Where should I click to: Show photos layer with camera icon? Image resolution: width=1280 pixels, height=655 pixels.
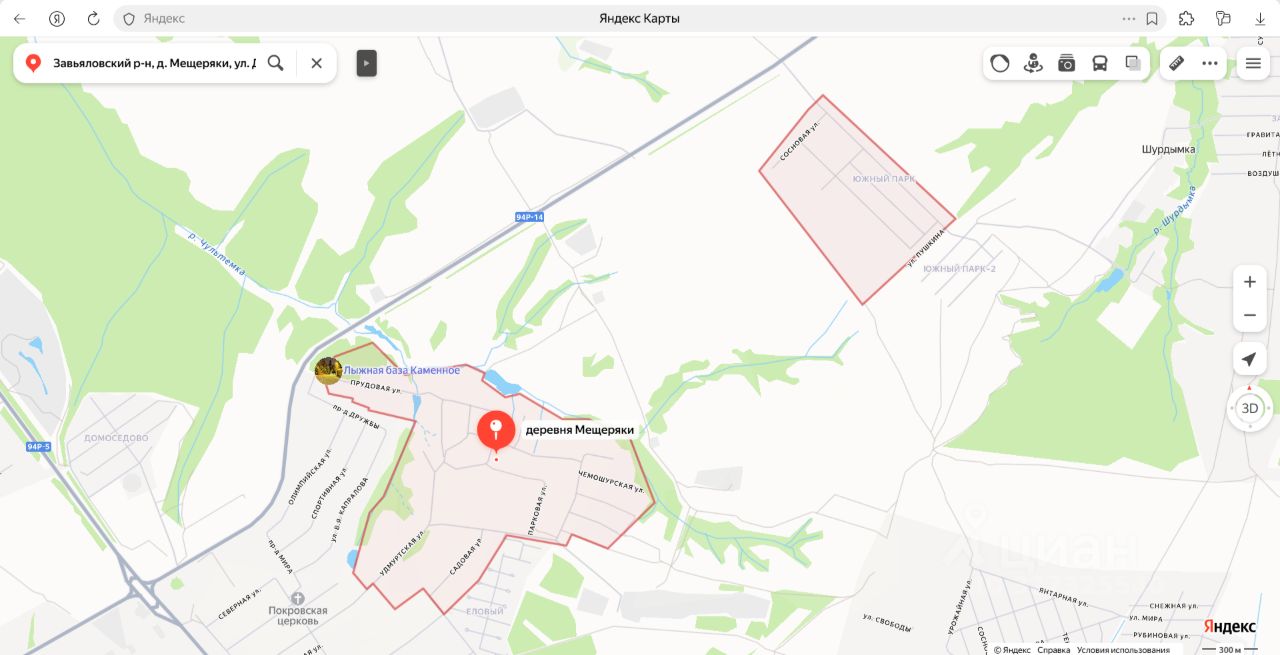point(1066,63)
